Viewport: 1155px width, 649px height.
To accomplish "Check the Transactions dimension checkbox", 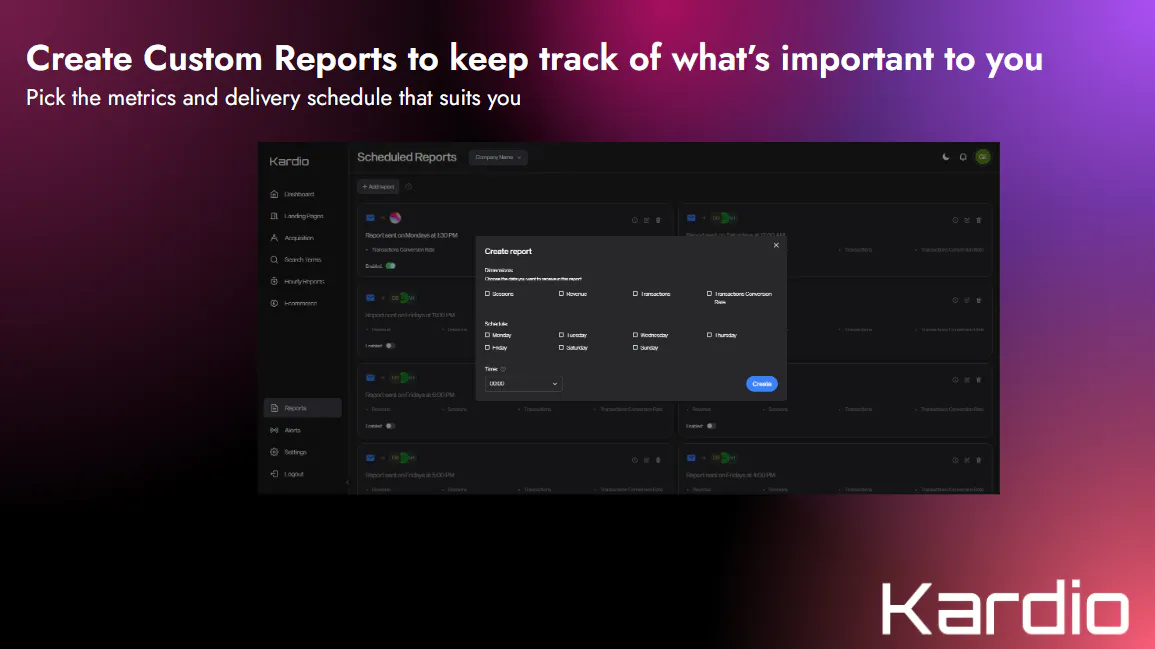I will pos(635,294).
